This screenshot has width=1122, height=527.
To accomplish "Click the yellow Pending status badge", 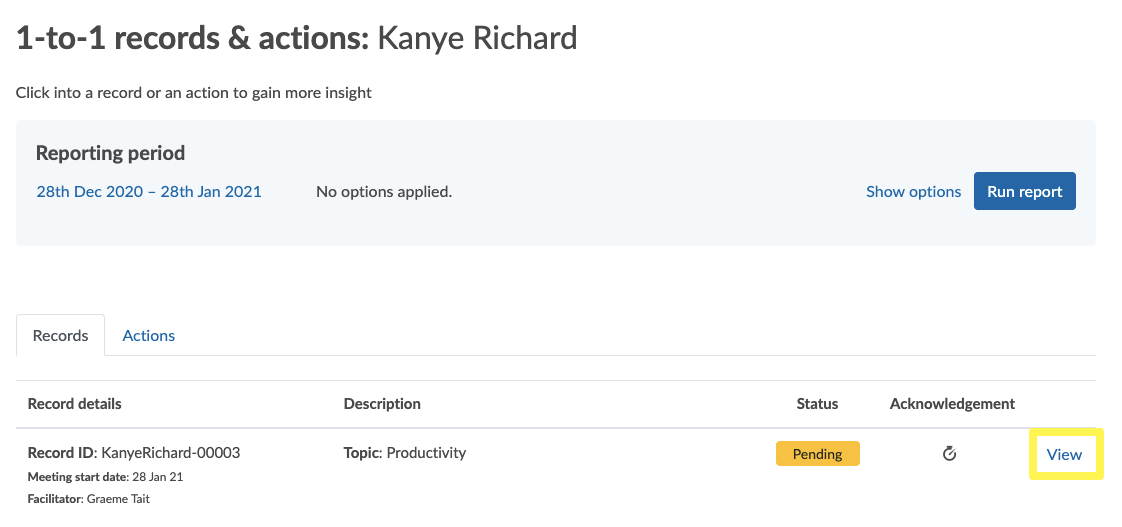I will [x=817, y=454].
